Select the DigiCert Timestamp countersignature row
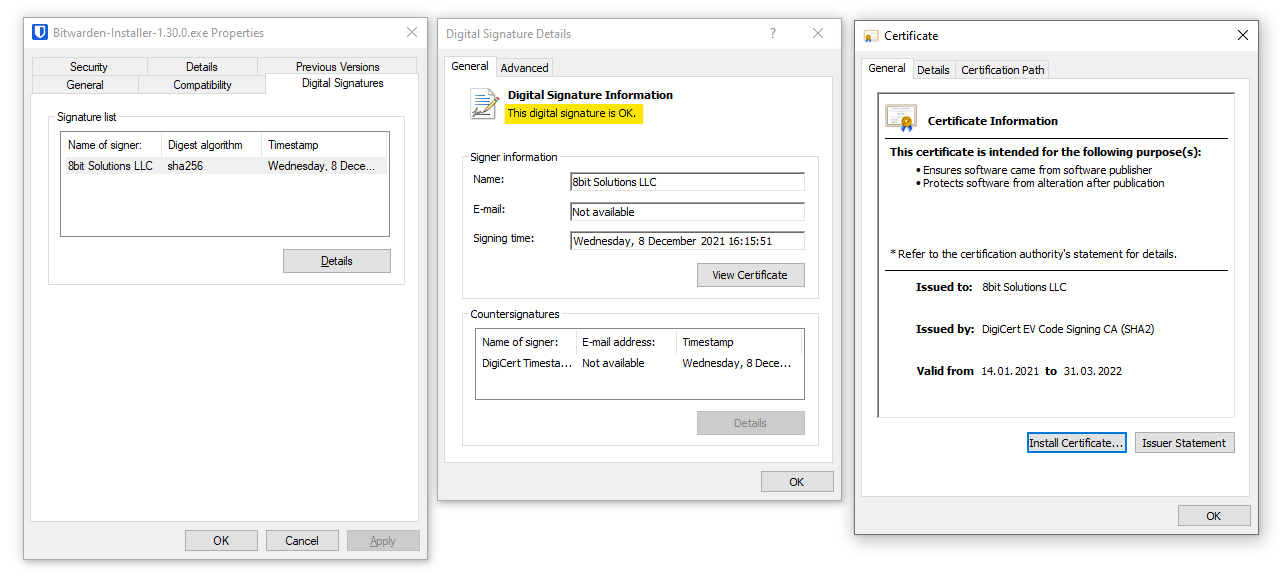 (639, 363)
